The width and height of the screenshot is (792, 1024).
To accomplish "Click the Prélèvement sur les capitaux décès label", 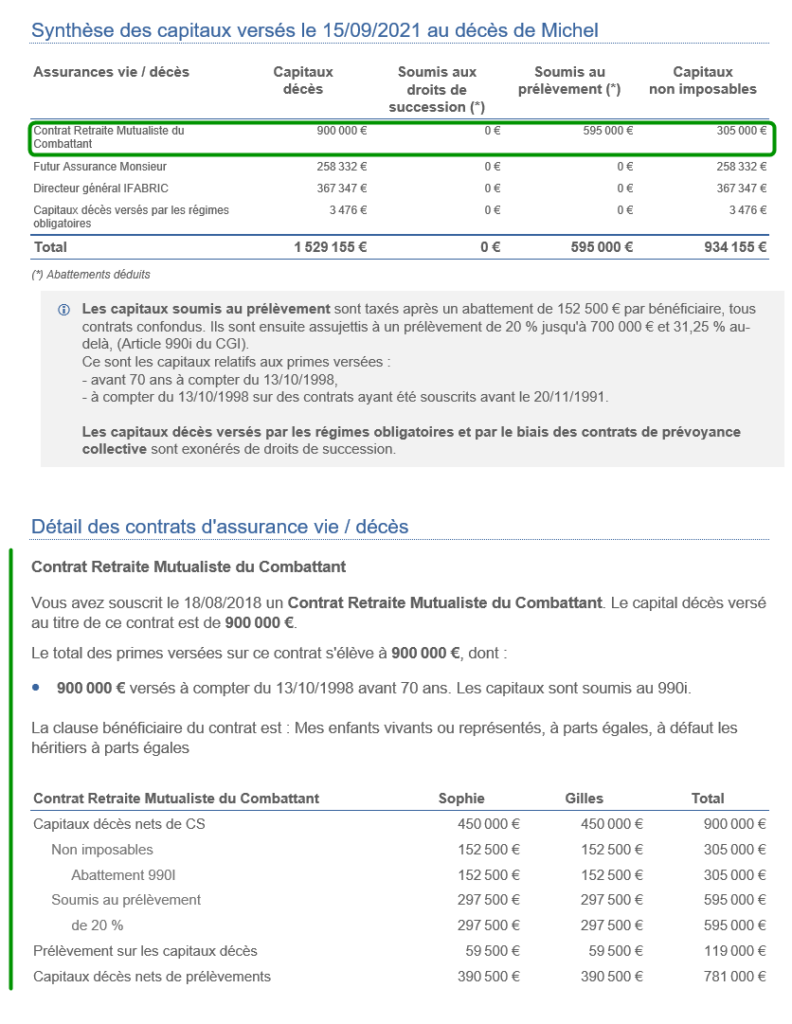I will point(145,950).
